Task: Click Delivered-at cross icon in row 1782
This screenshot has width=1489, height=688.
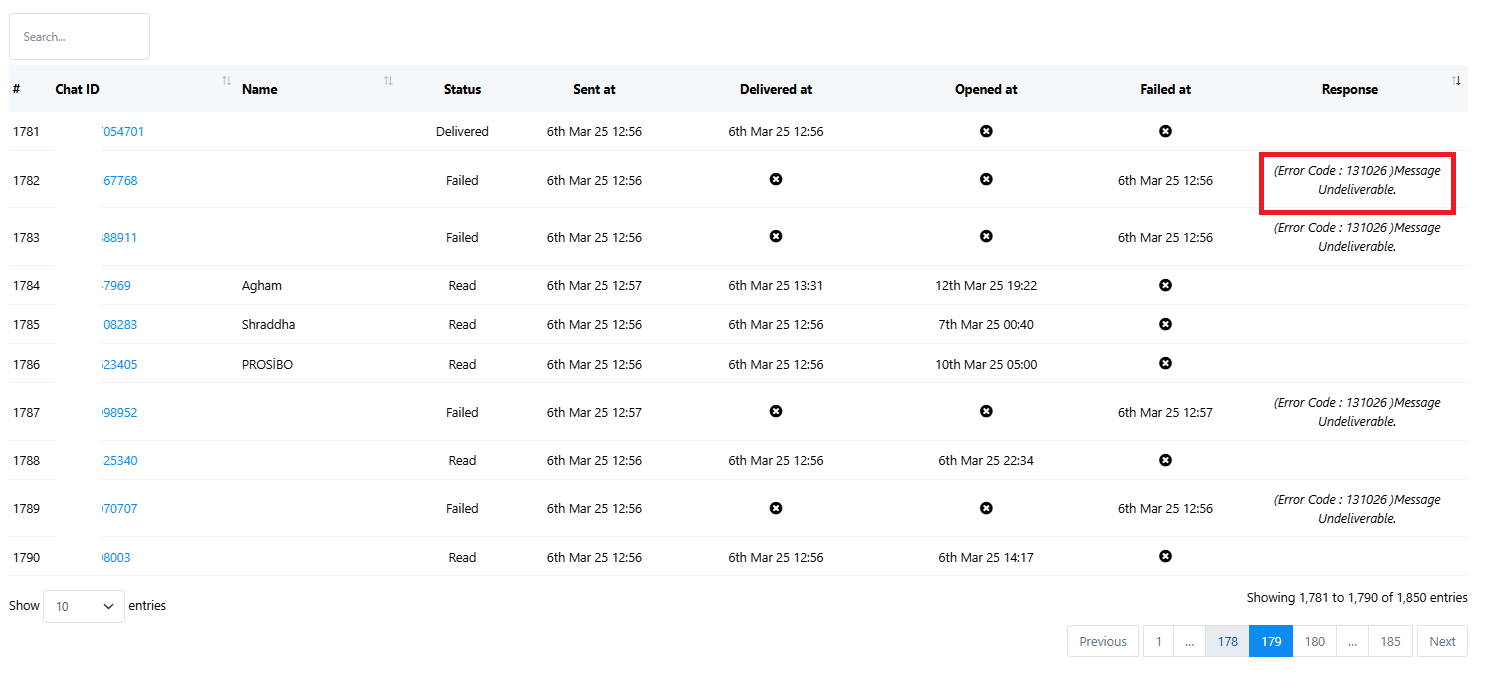Action: (x=776, y=179)
